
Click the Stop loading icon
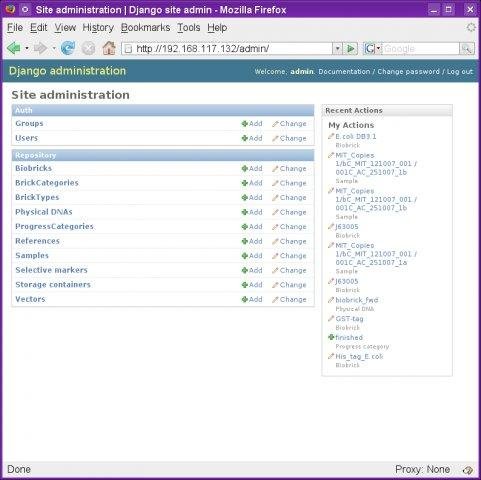(88, 49)
